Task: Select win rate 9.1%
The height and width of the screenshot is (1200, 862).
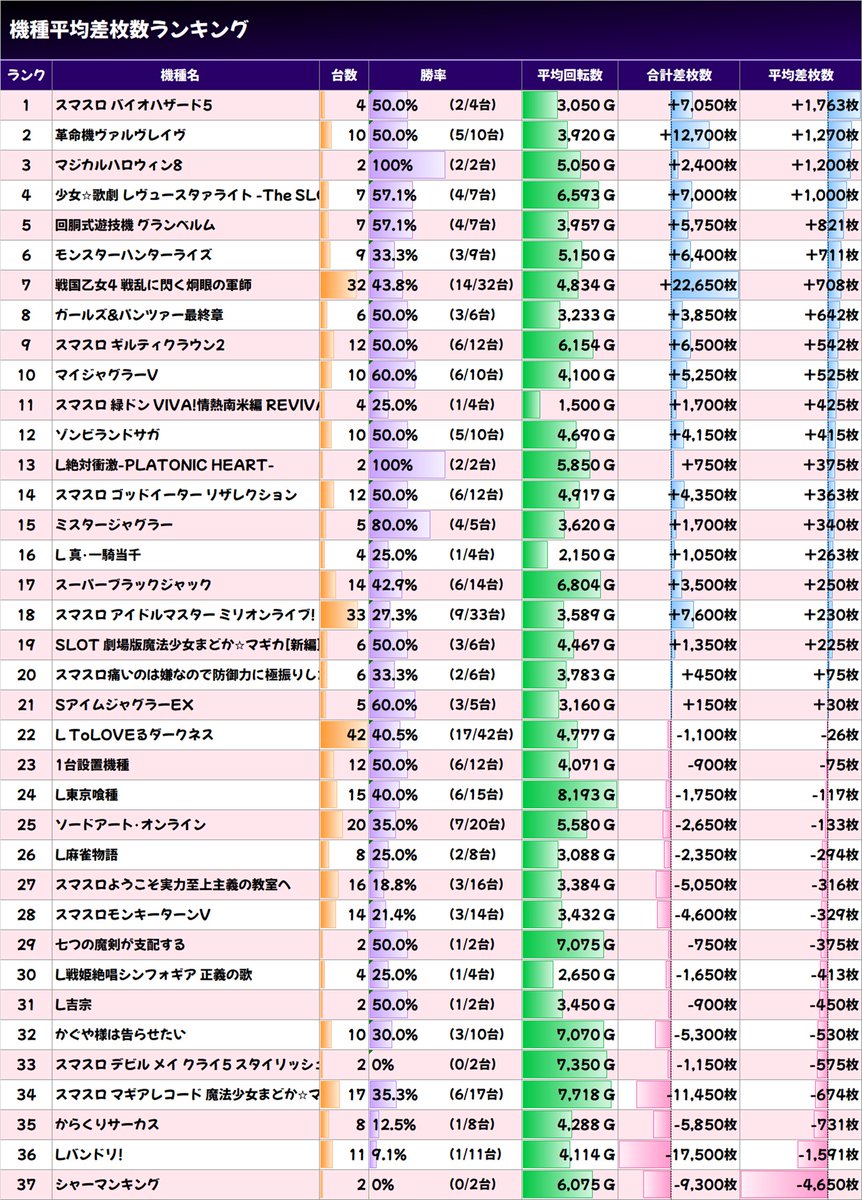Action: tap(390, 1155)
